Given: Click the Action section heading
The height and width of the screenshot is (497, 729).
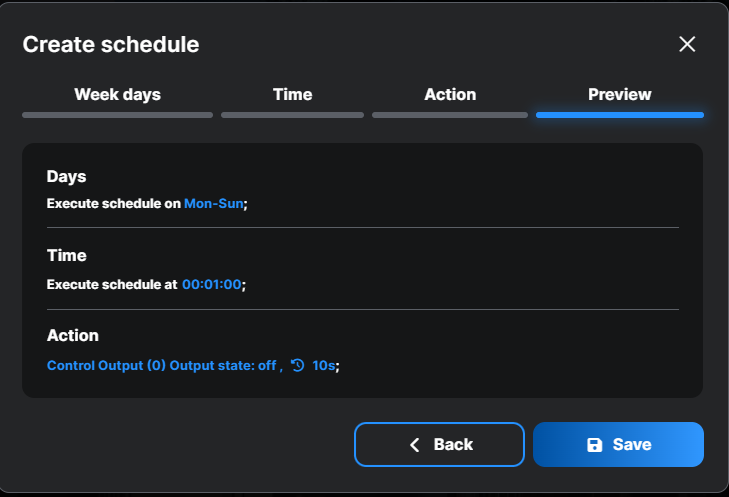Looking at the screenshot, I should tap(73, 336).
